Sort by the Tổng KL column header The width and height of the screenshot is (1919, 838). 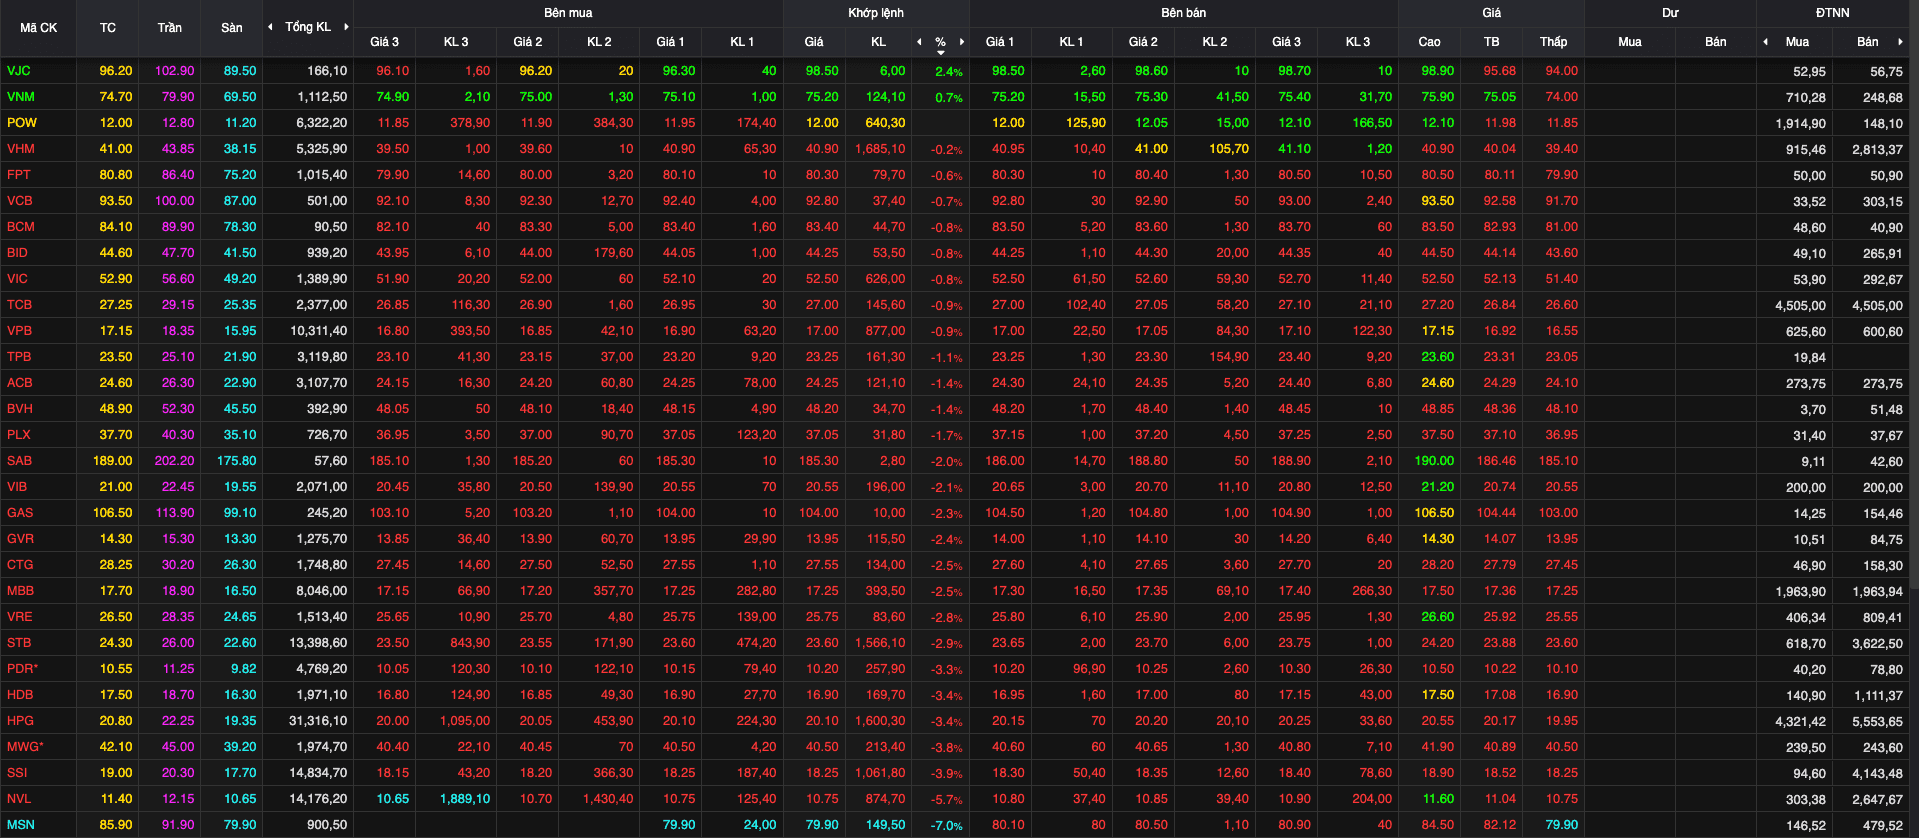(308, 27)
